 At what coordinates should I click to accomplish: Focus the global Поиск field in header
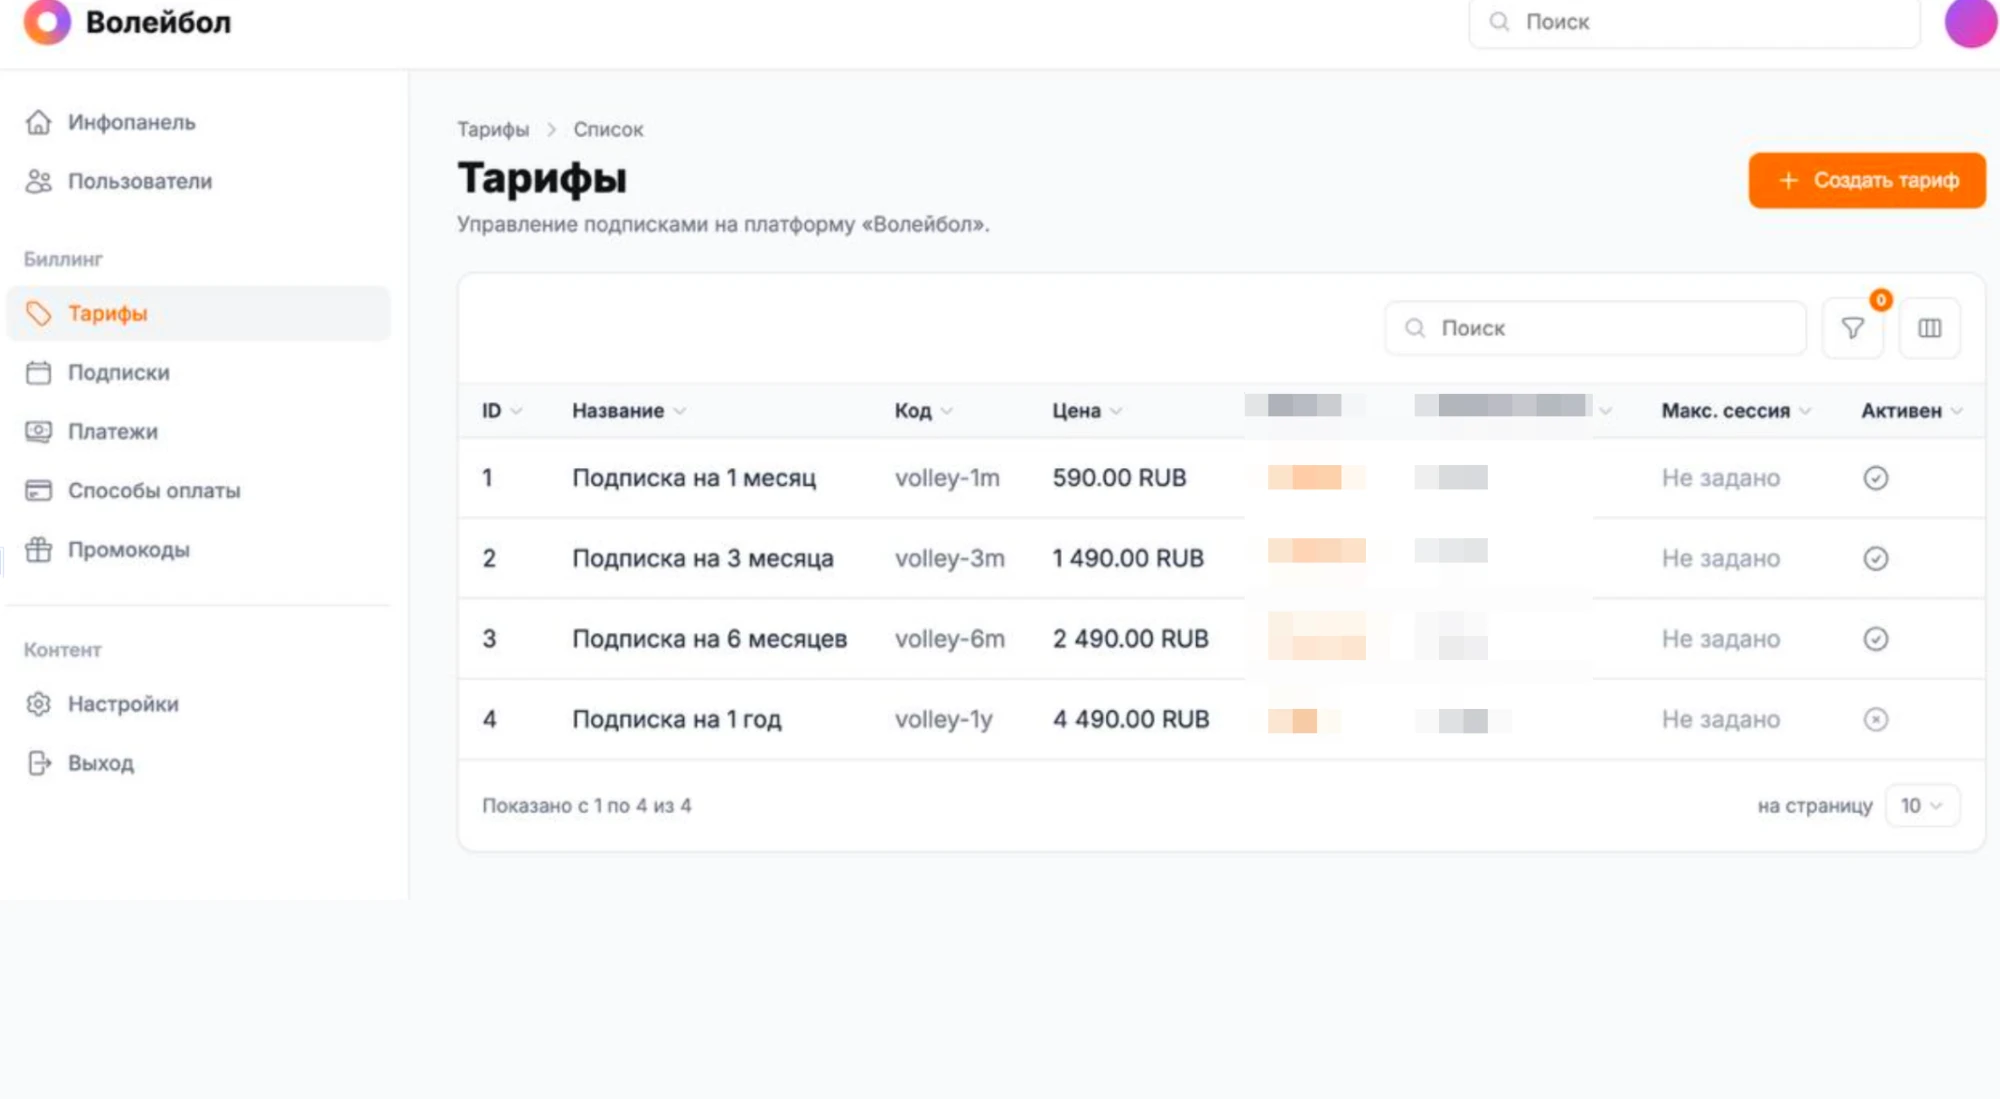point(1694,22)
